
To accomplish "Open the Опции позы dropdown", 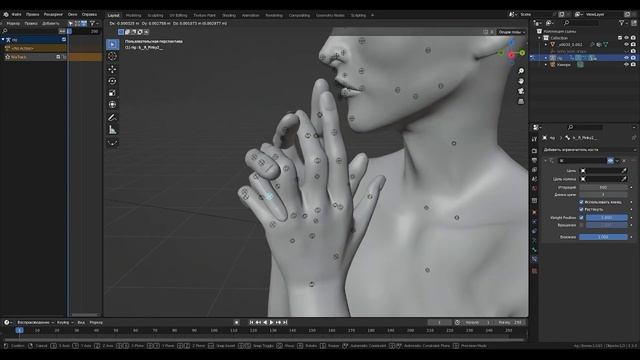I will (x=511, y=32).
